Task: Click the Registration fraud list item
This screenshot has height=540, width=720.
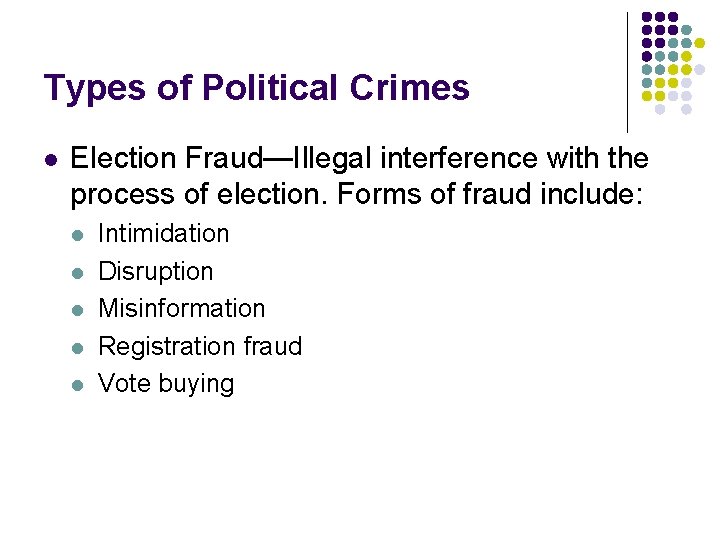Action: tap(199, 346)
